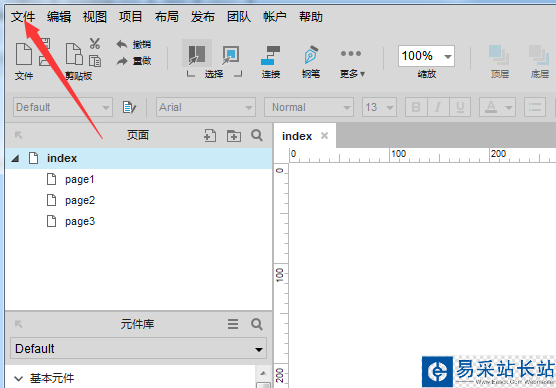Open the 发布 menu
Viewport: 556px width, 388px height.
point(203,17)
